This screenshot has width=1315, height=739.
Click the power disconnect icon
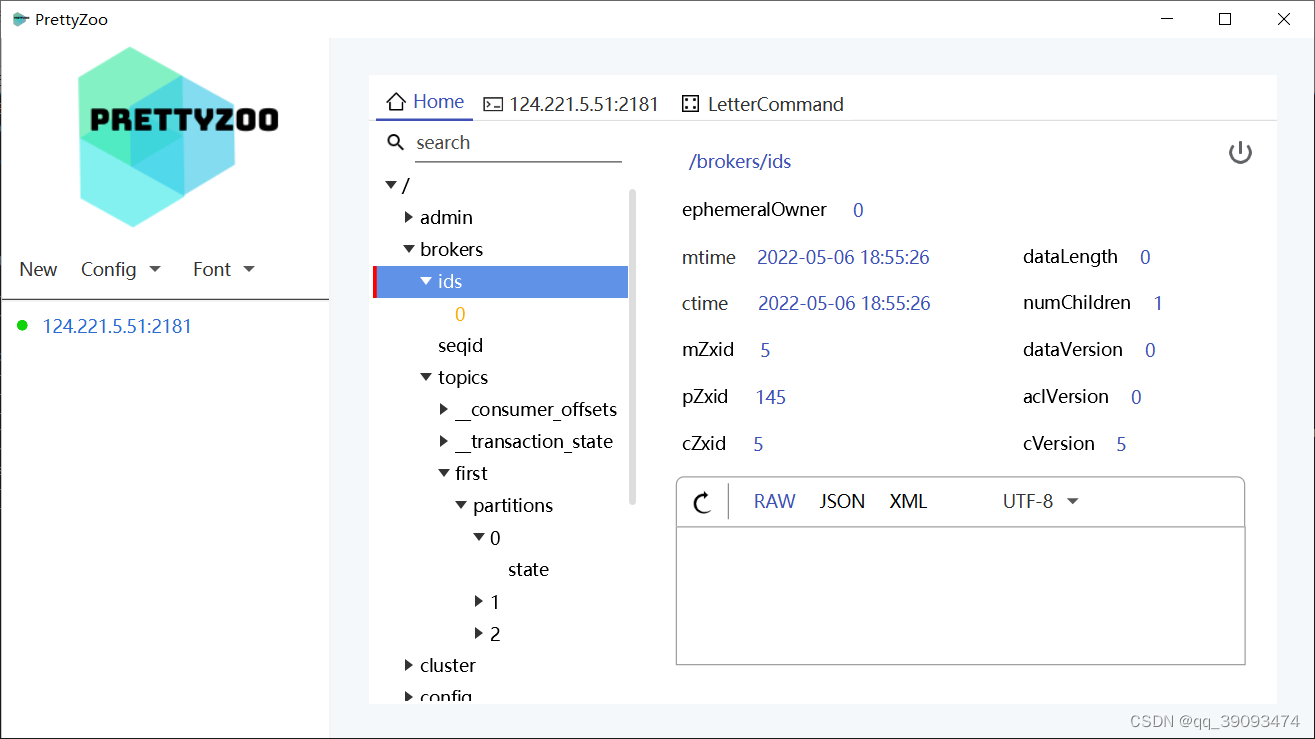[1240, 153]
